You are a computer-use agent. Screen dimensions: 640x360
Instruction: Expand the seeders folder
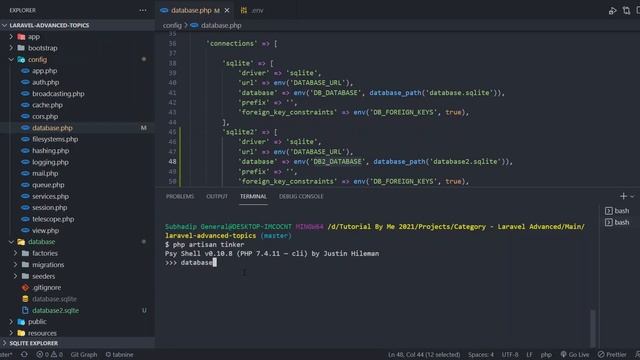43,276
